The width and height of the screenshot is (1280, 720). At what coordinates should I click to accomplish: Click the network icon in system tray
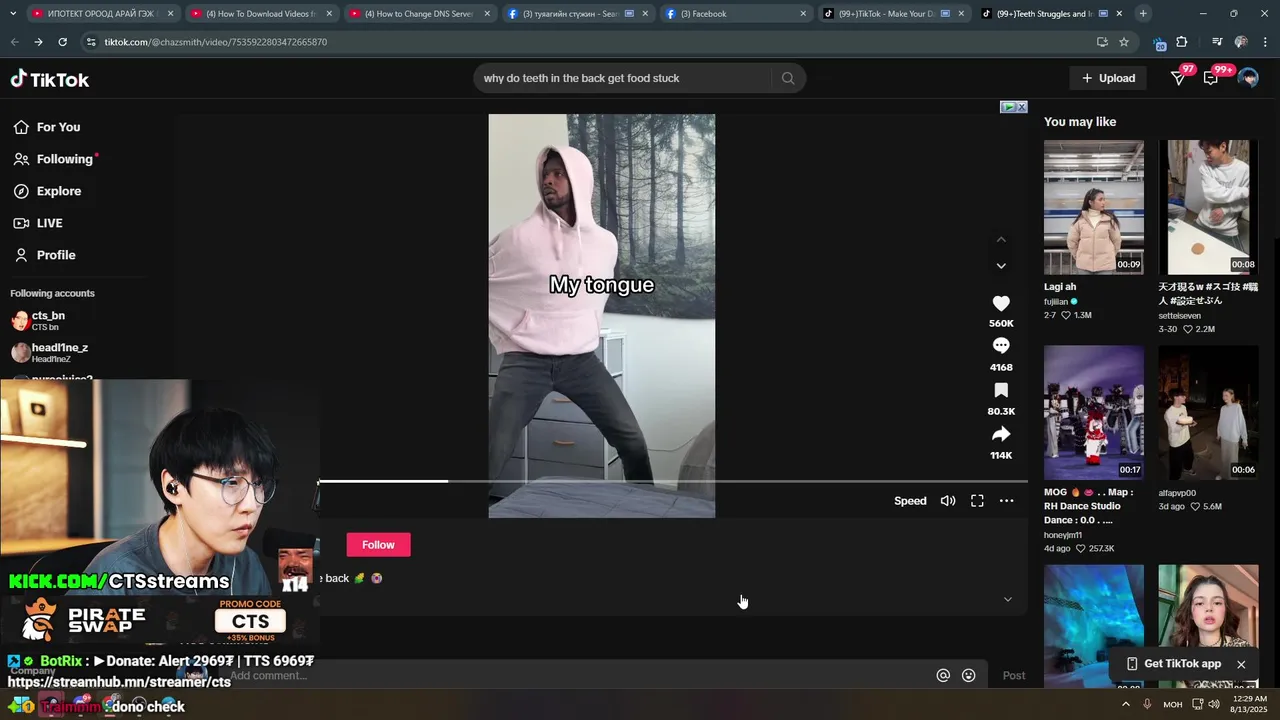(x=1196, y=704)
